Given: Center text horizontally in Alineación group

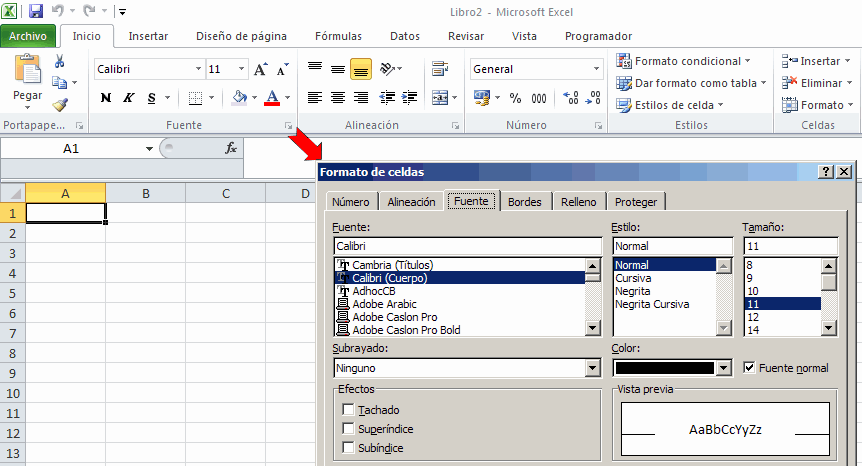Looking at the screenshot, I should tap(338, 98).
